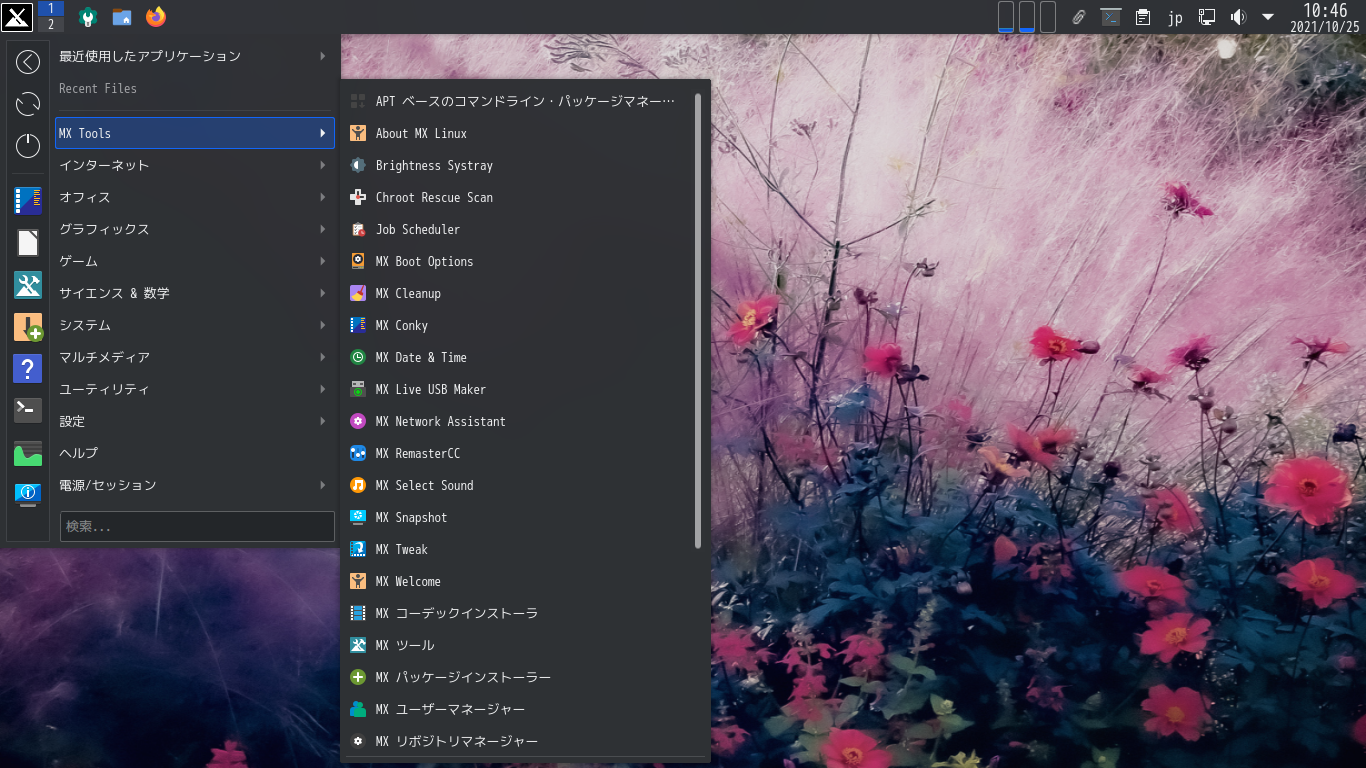
Task: Open file manager icon in top panel
Action: click(122, 17)
